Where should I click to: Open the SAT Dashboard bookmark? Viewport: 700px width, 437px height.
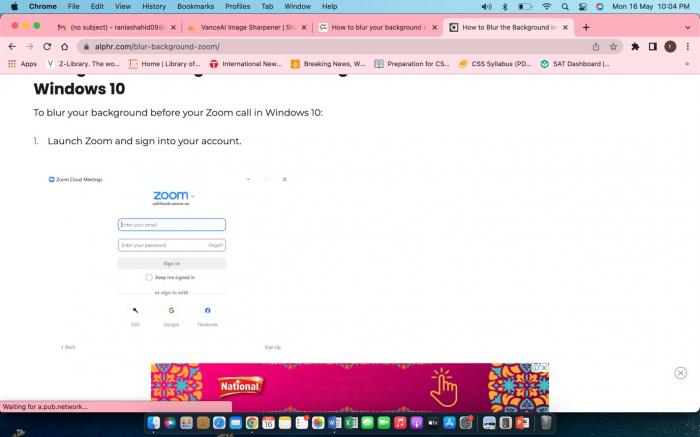click(x=575, y=64)
